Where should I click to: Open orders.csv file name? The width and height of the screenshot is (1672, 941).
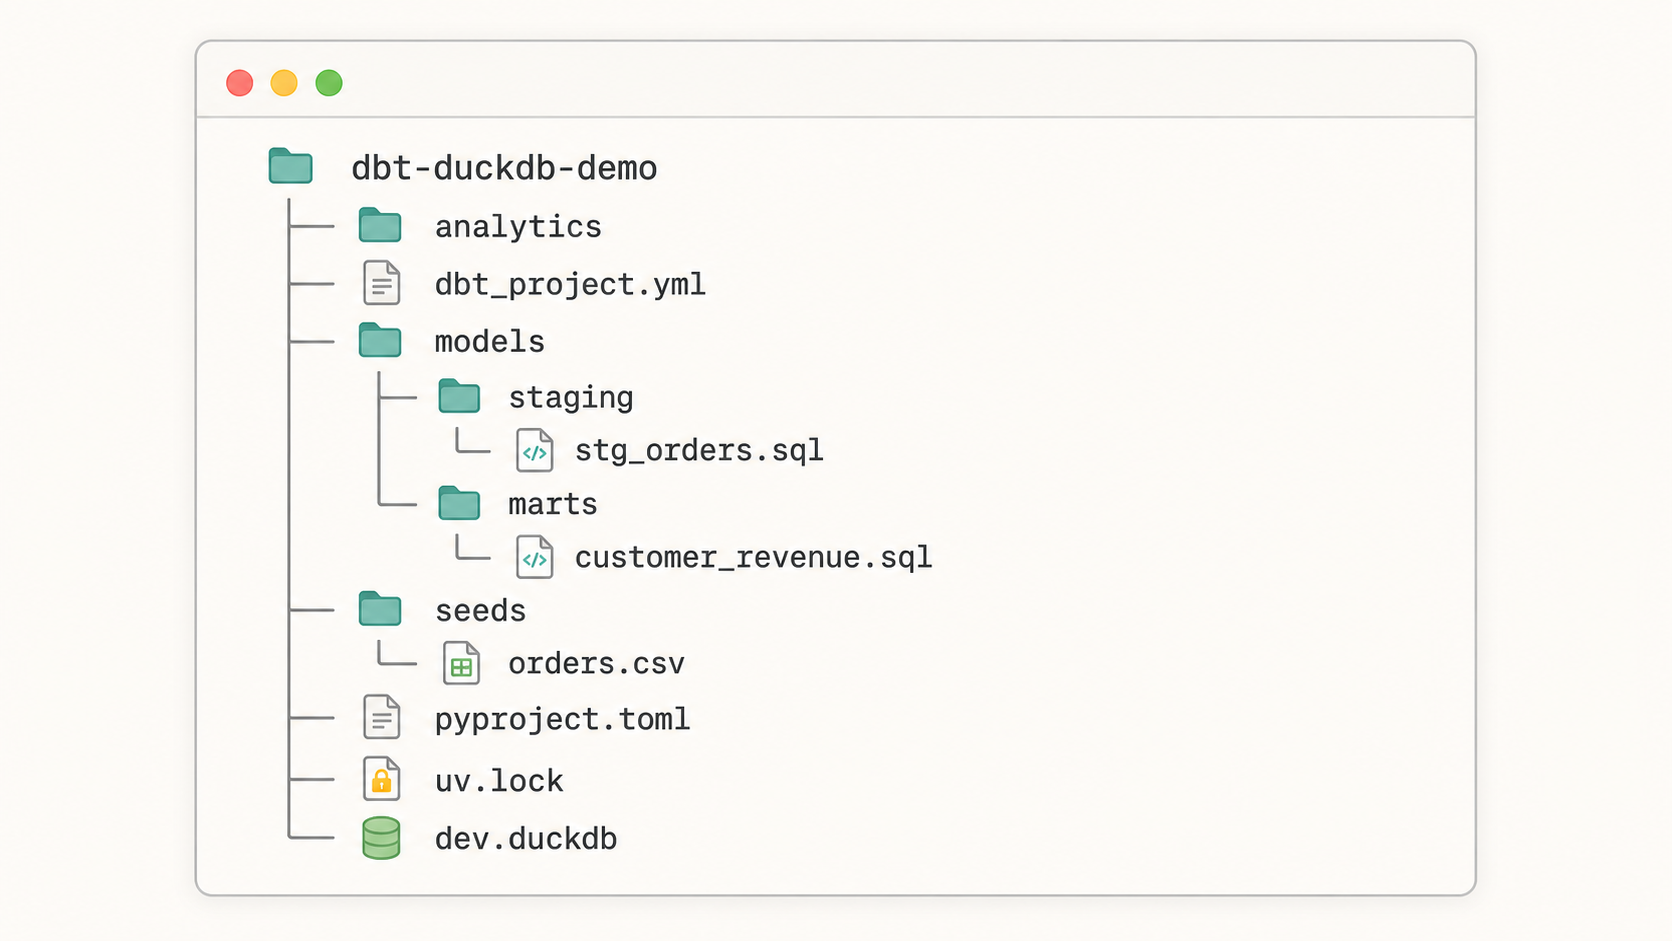click(597, 664)
